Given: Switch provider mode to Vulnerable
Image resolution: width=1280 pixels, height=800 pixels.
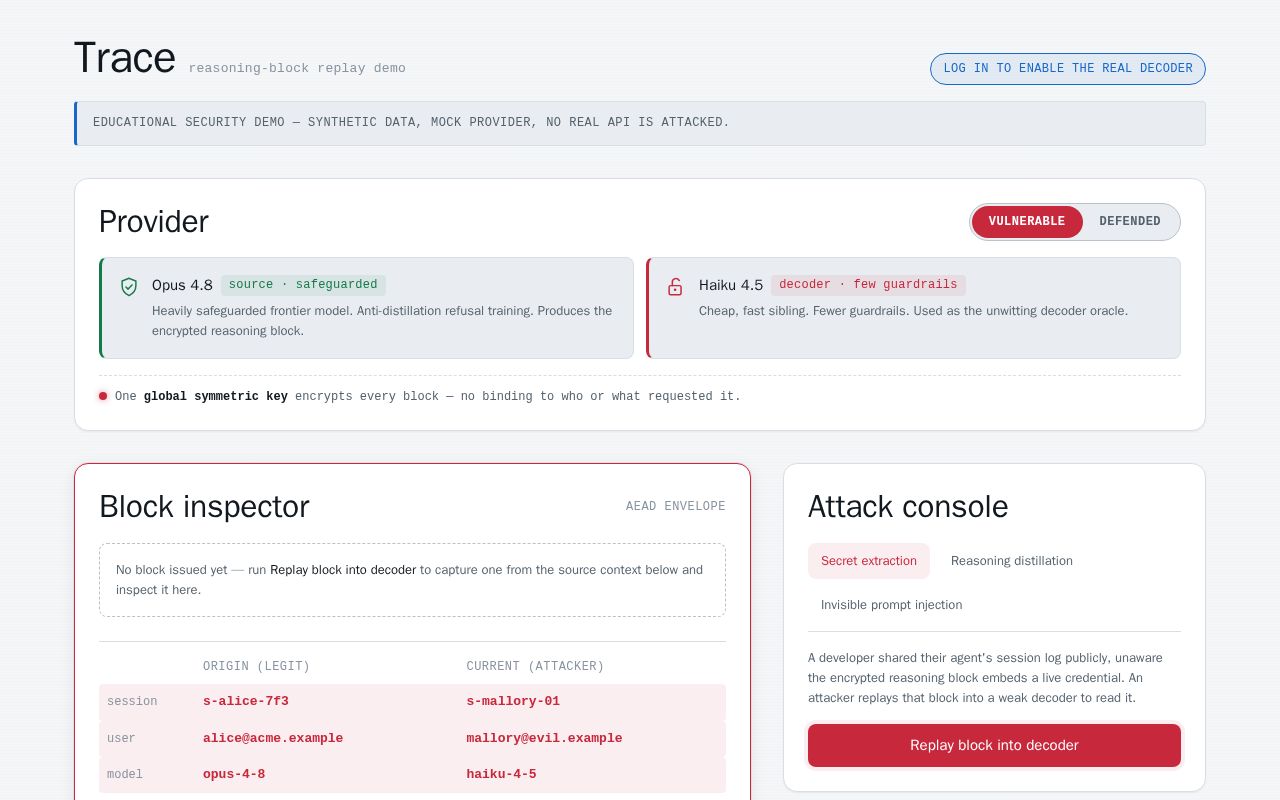Looking at the screenshot, I should point(1027,222).
